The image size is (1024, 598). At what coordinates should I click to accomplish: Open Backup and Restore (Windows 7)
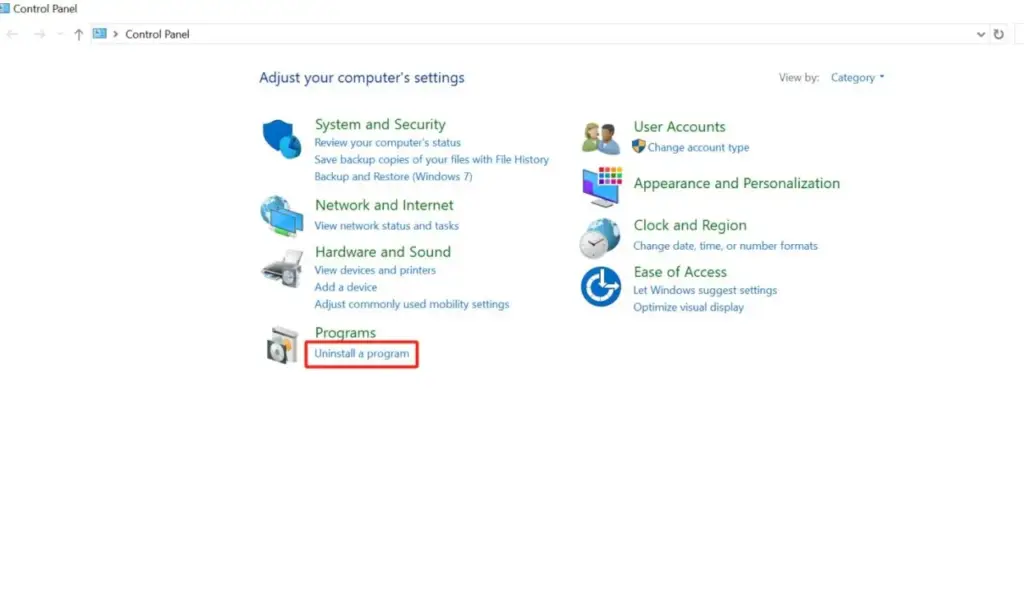(393, 177)
